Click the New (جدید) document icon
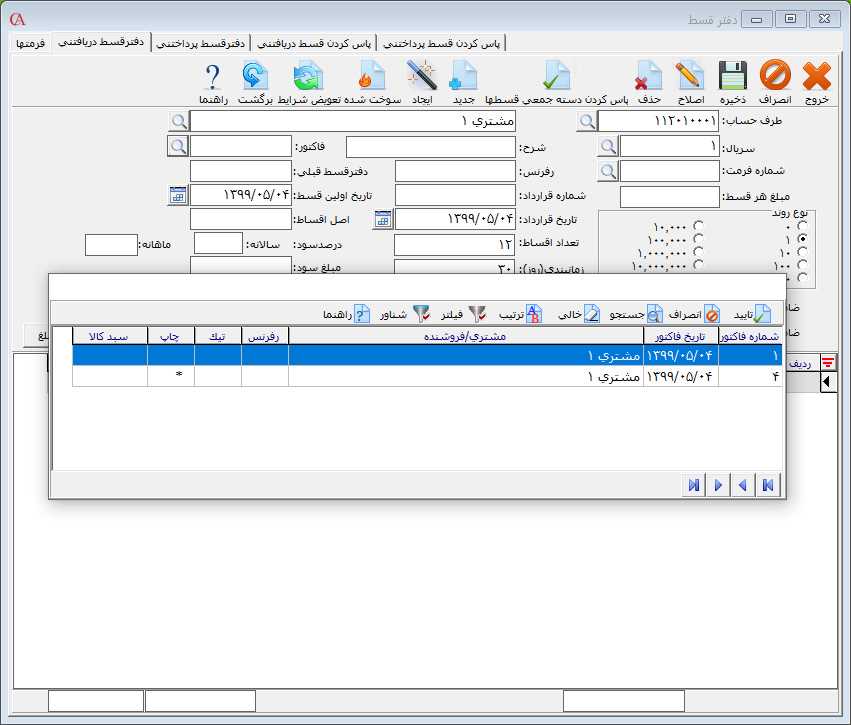The height and width of the screenshot is (725, 851). click(x=464, y=76)
